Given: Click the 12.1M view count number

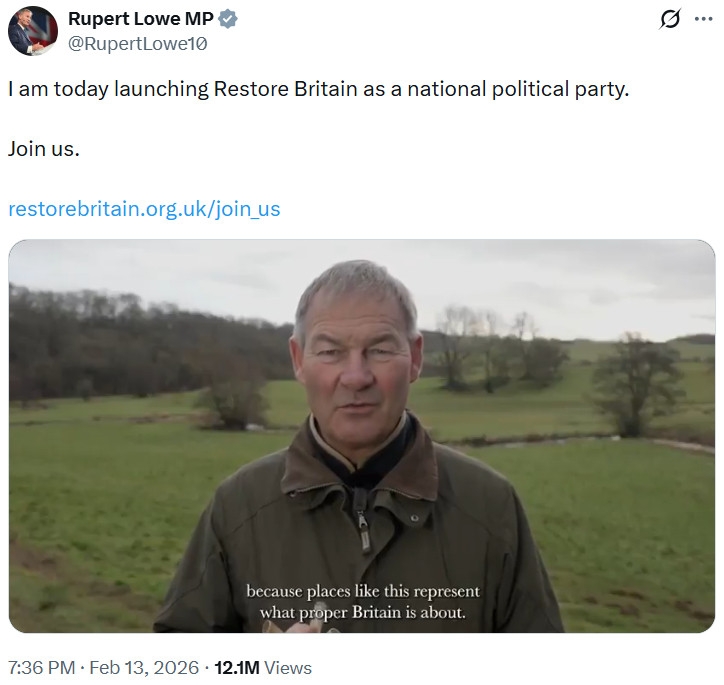Looking at the screenshot, I should click(238, 667).
